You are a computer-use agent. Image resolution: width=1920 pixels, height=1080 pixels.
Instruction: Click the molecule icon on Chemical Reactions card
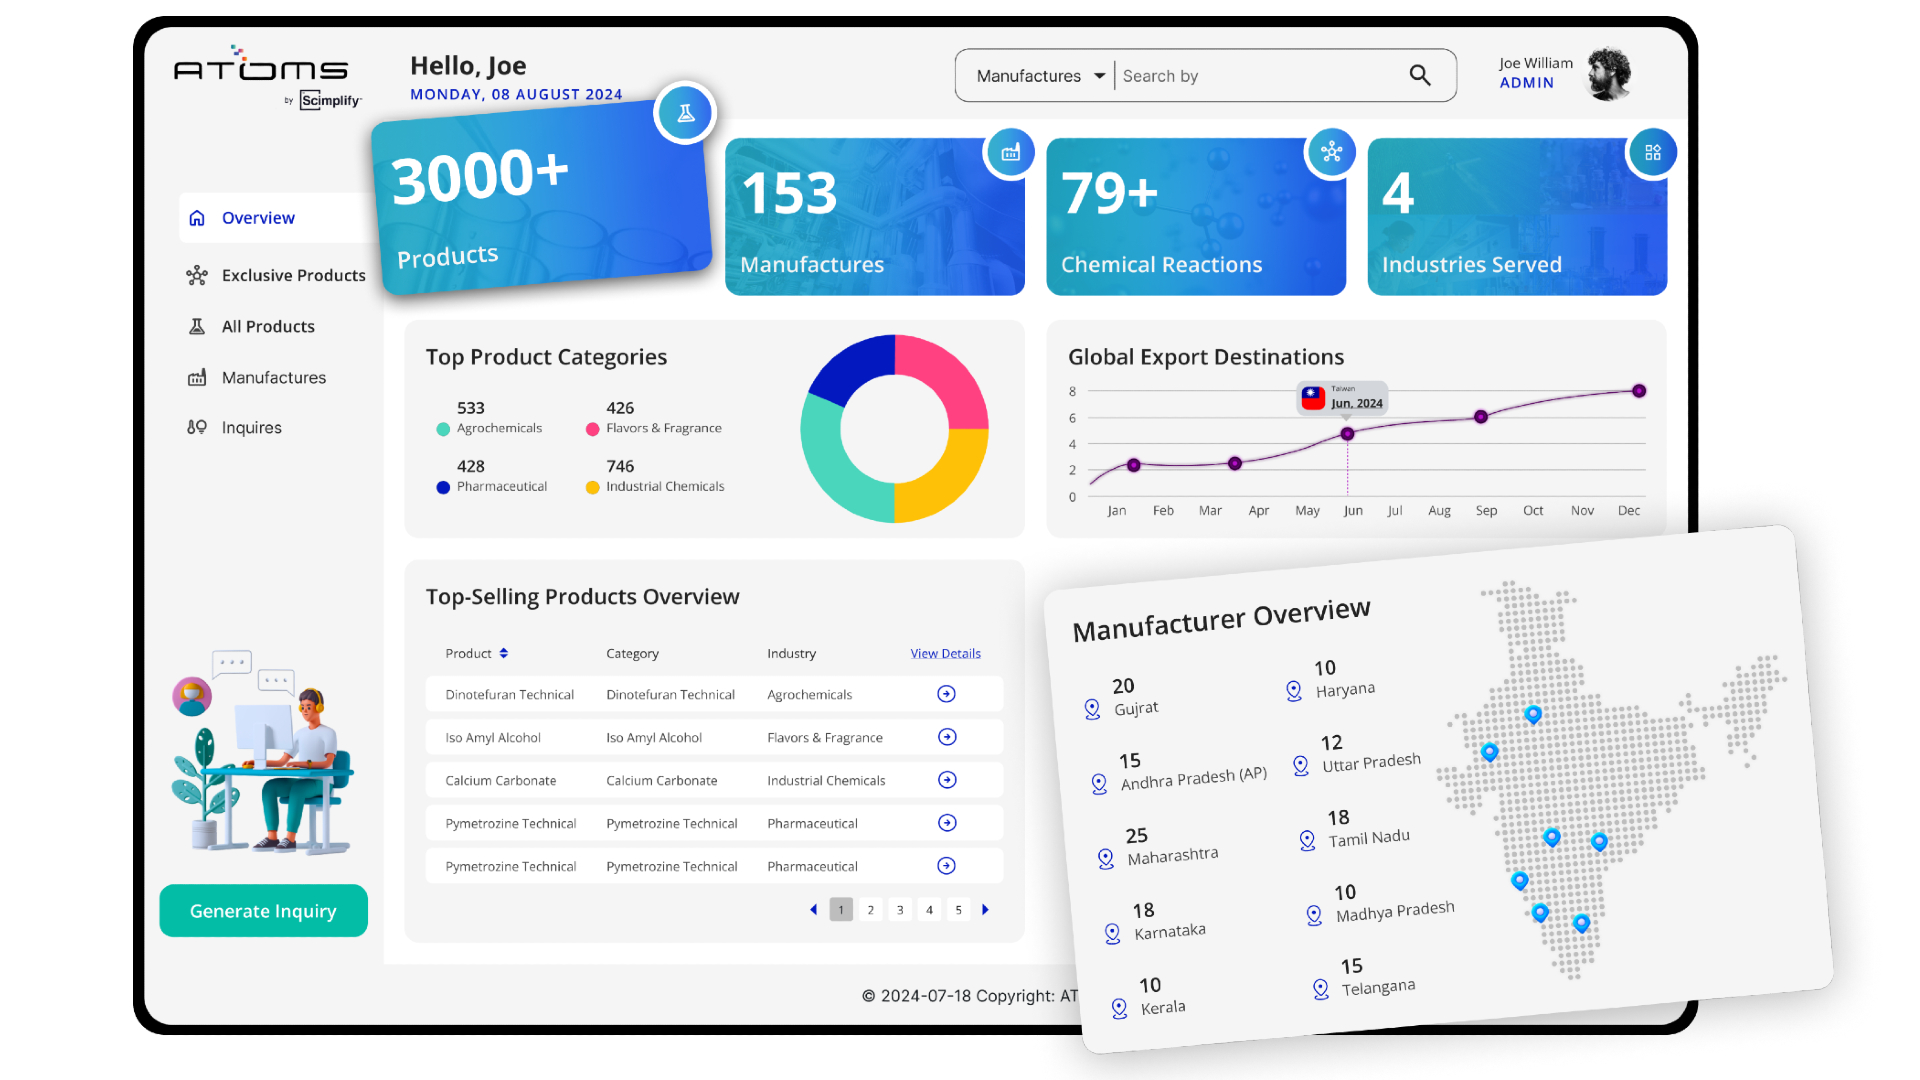pyautogui.click(x=1331, y=152)
